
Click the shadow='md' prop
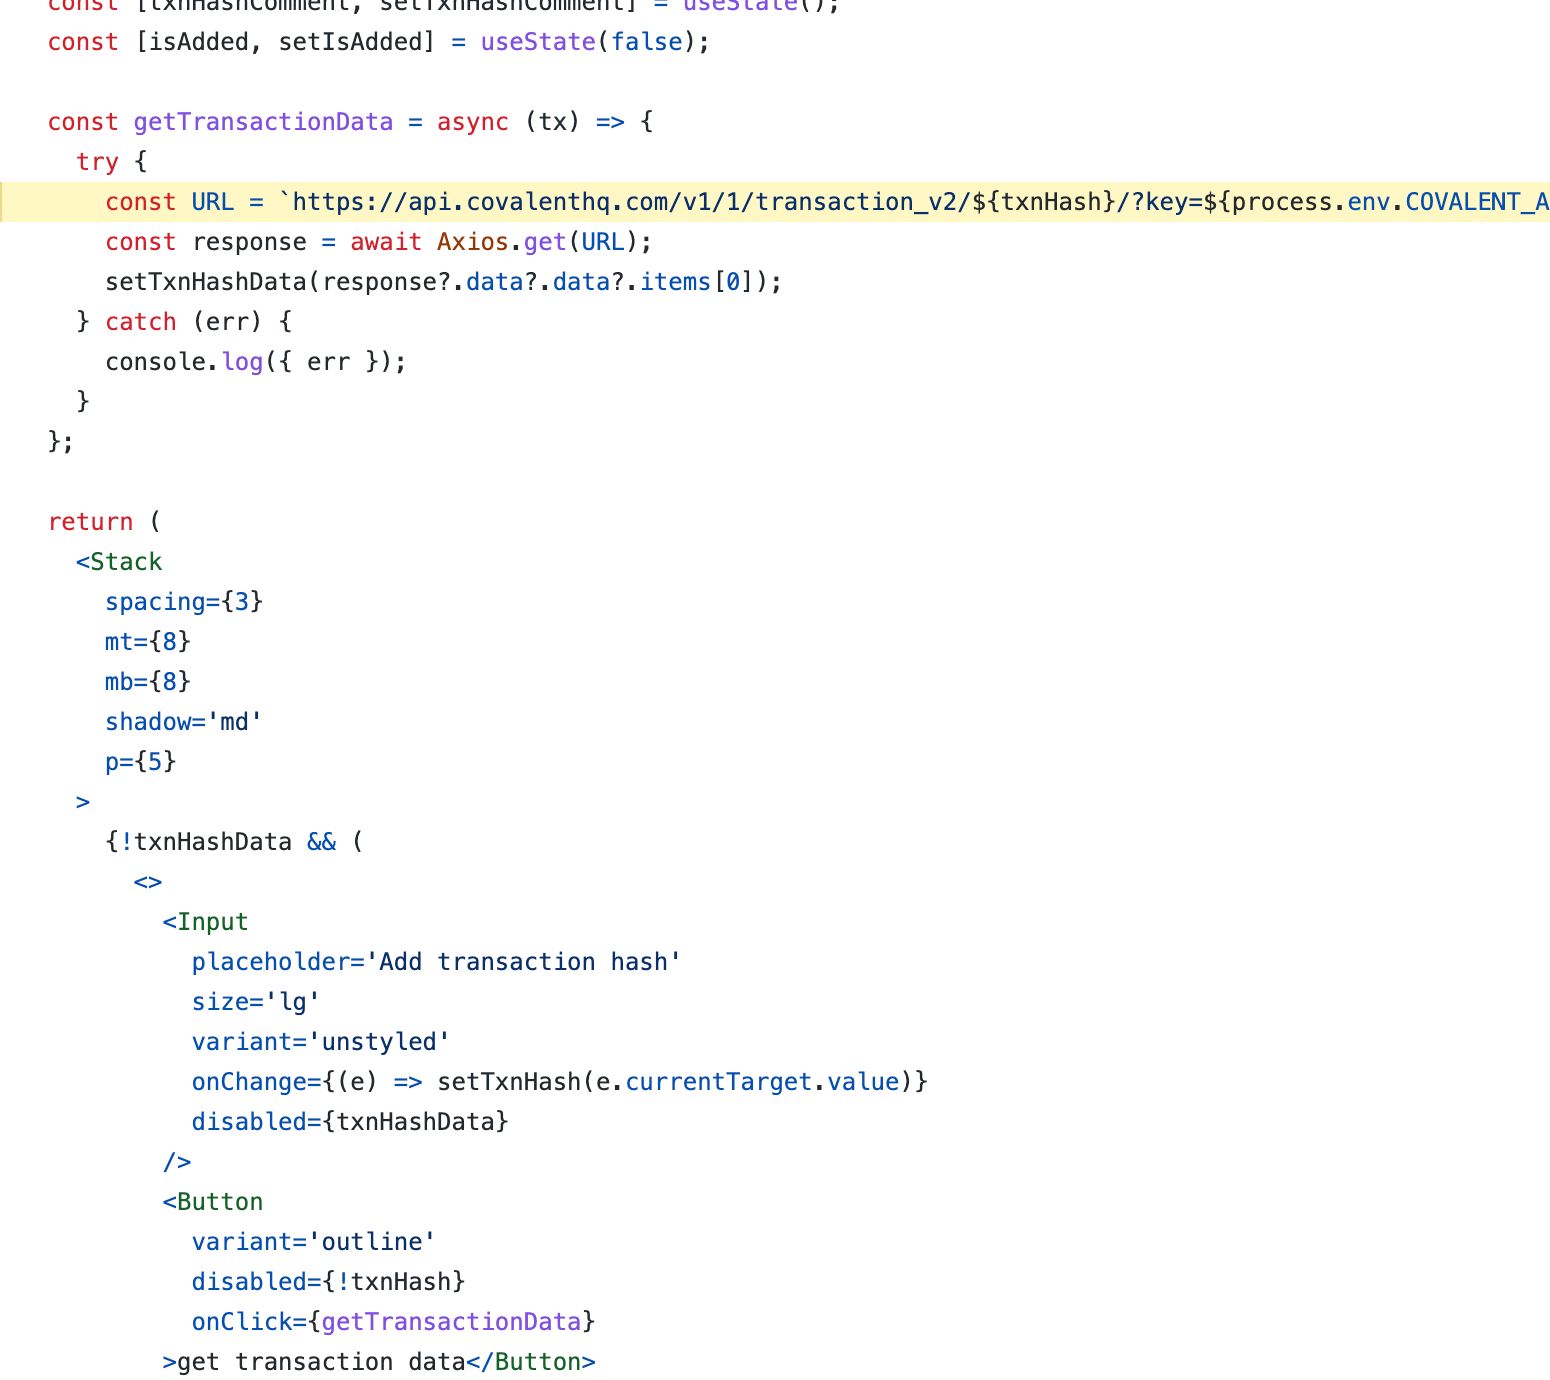pyautogui.click(x=184, y=722)
